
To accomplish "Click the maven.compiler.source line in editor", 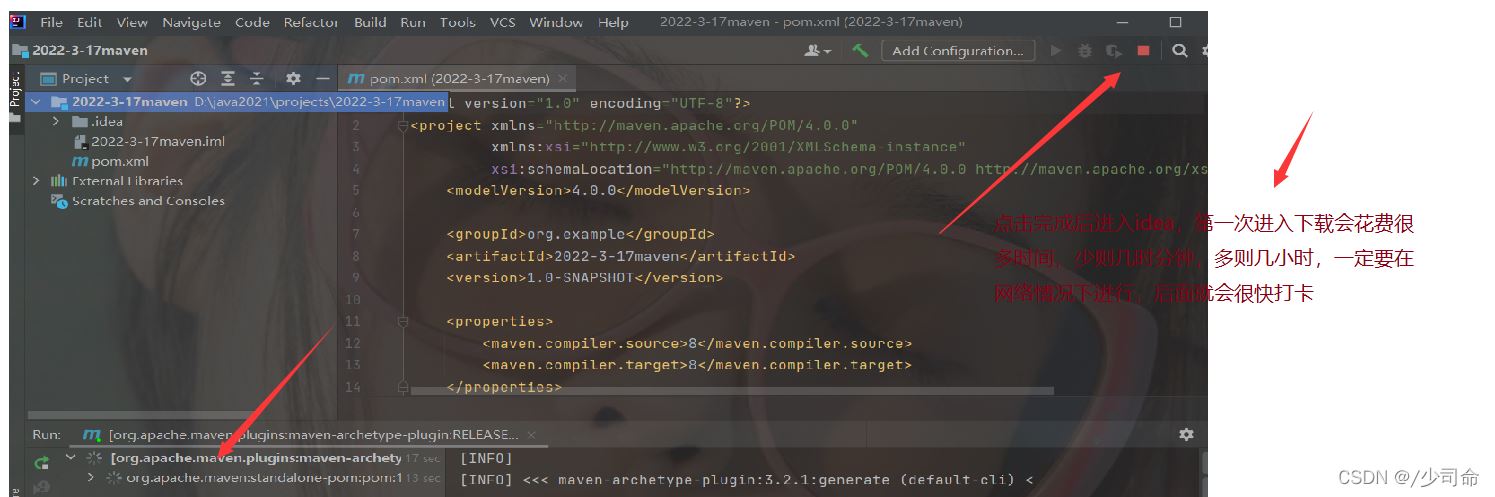I will pyautogui.click(x=697, y=343).
